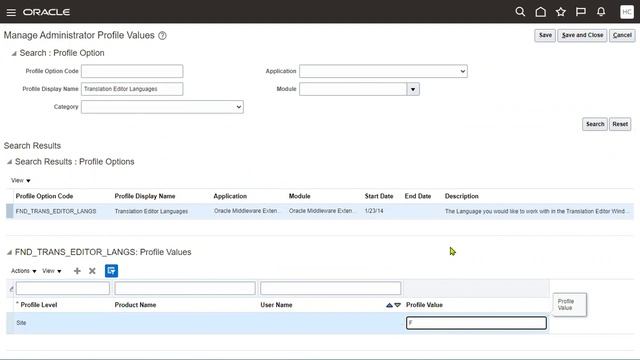Click the Description column header

[x=462, y=196]
